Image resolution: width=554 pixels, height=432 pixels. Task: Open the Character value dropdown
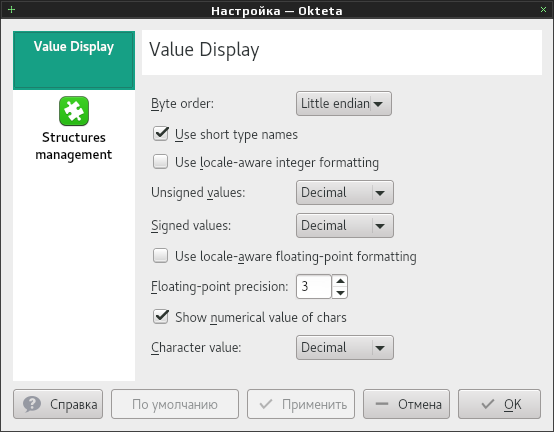point(345,348)
